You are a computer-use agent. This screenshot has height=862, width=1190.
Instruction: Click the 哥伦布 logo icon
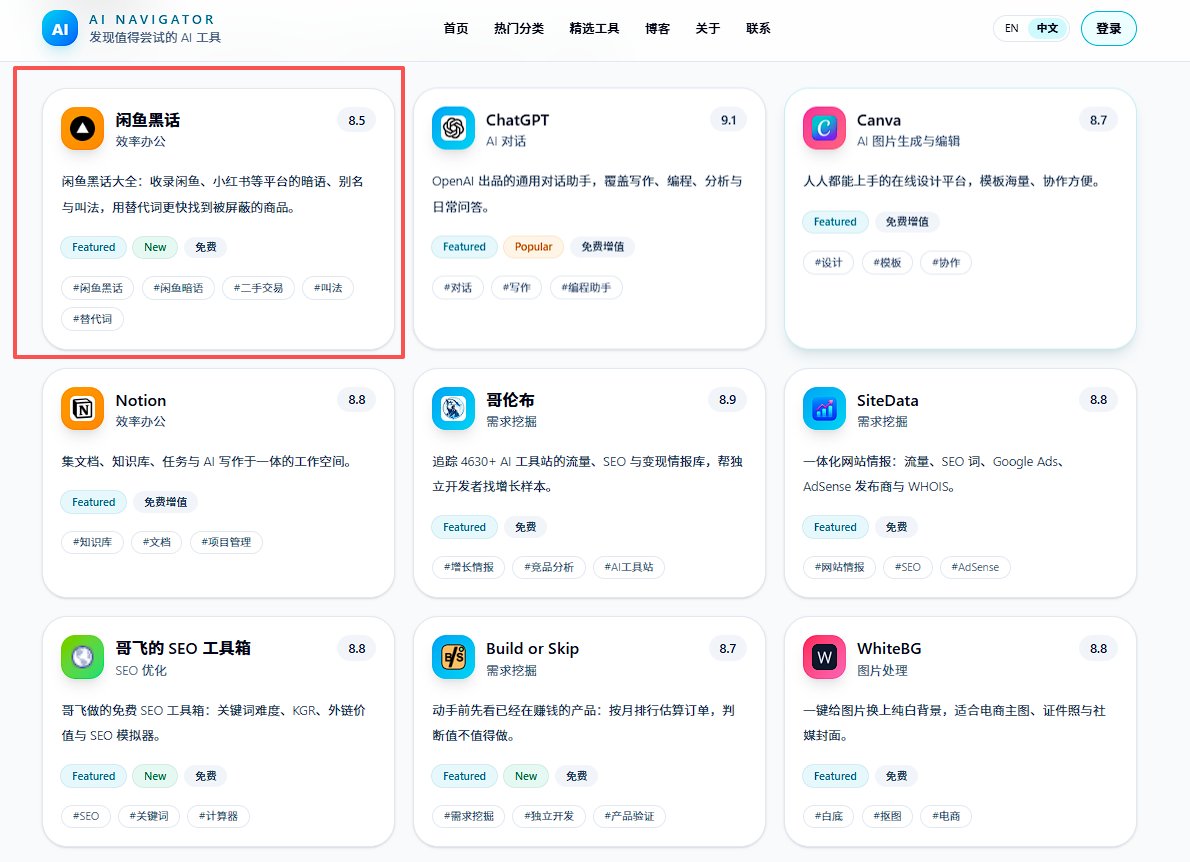453,408
